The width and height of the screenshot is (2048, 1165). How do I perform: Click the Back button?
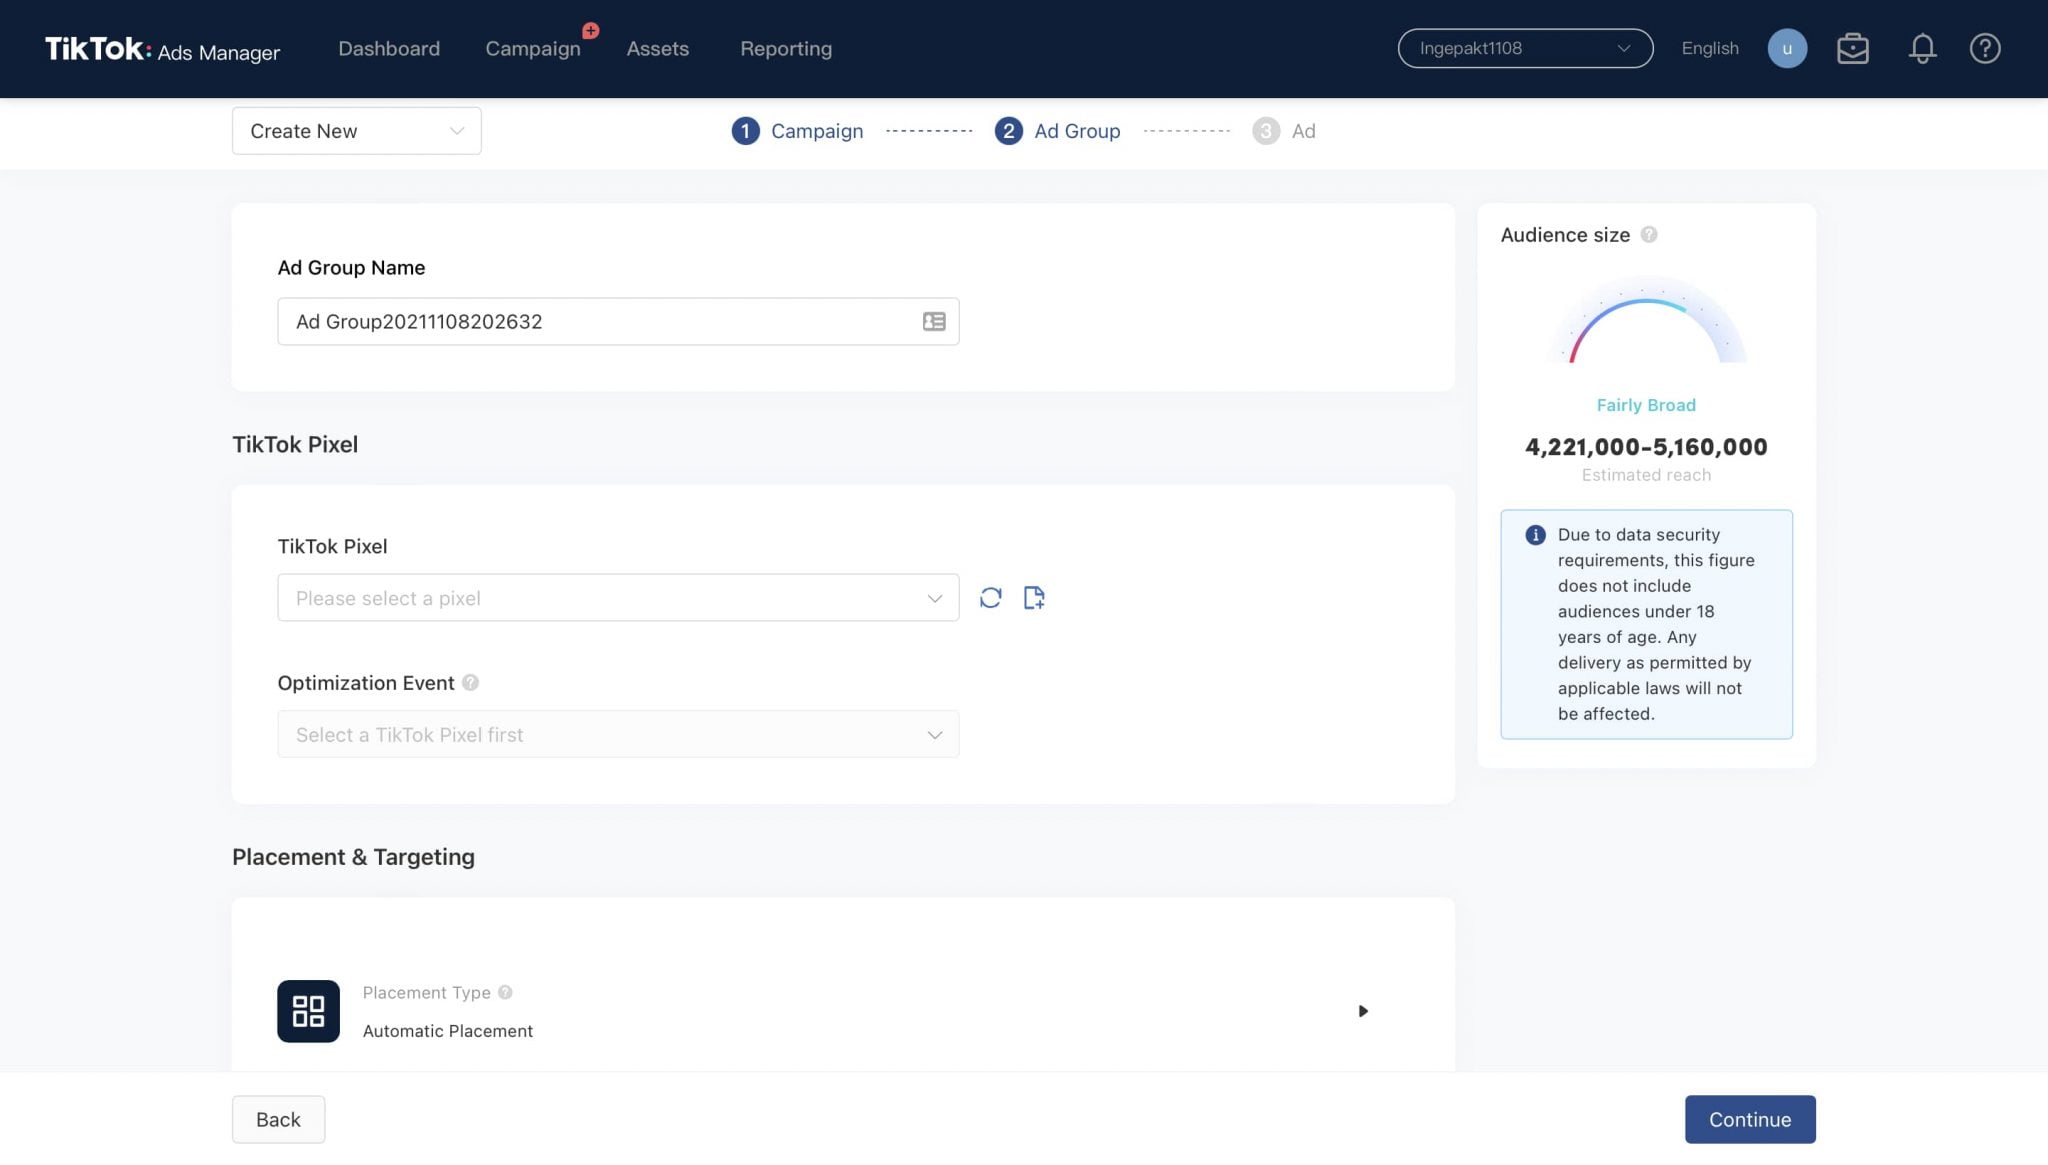(x=278, y=1119)
